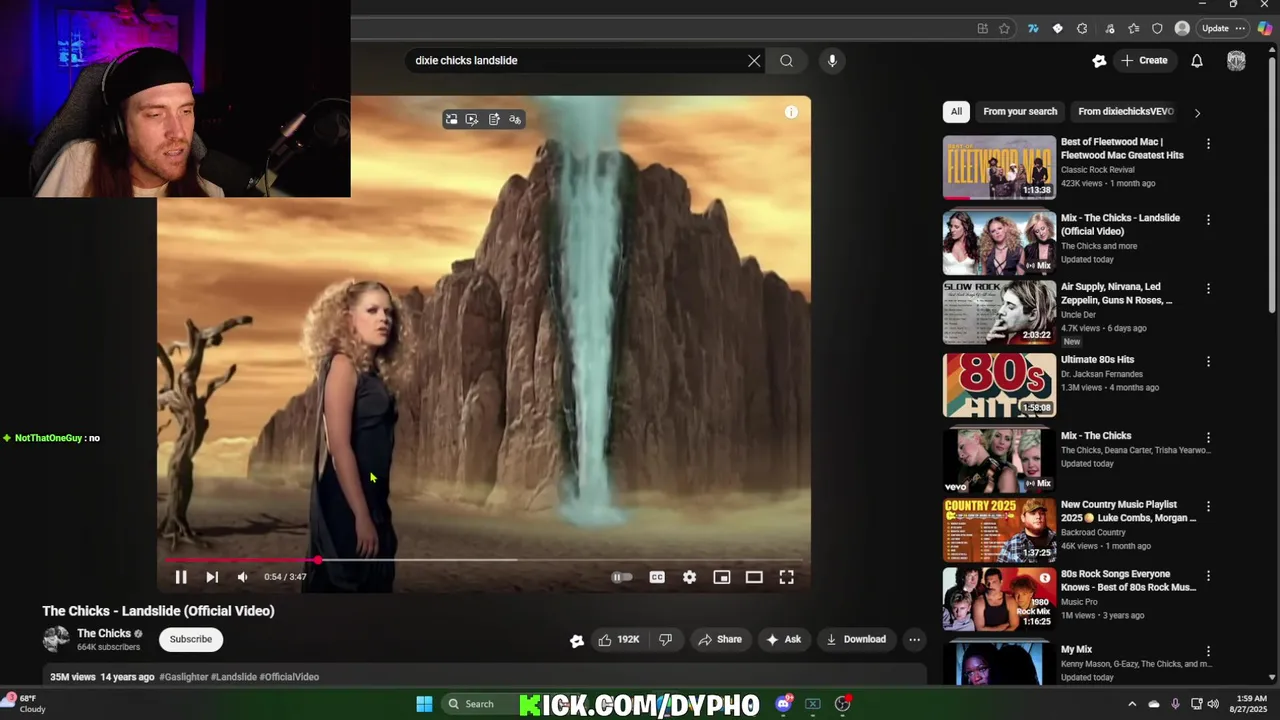The width and height of the screenshot is (1280, 720).
Task: Open options for Ultimate 80s Hits
Action: click(x=1208, y=362)
